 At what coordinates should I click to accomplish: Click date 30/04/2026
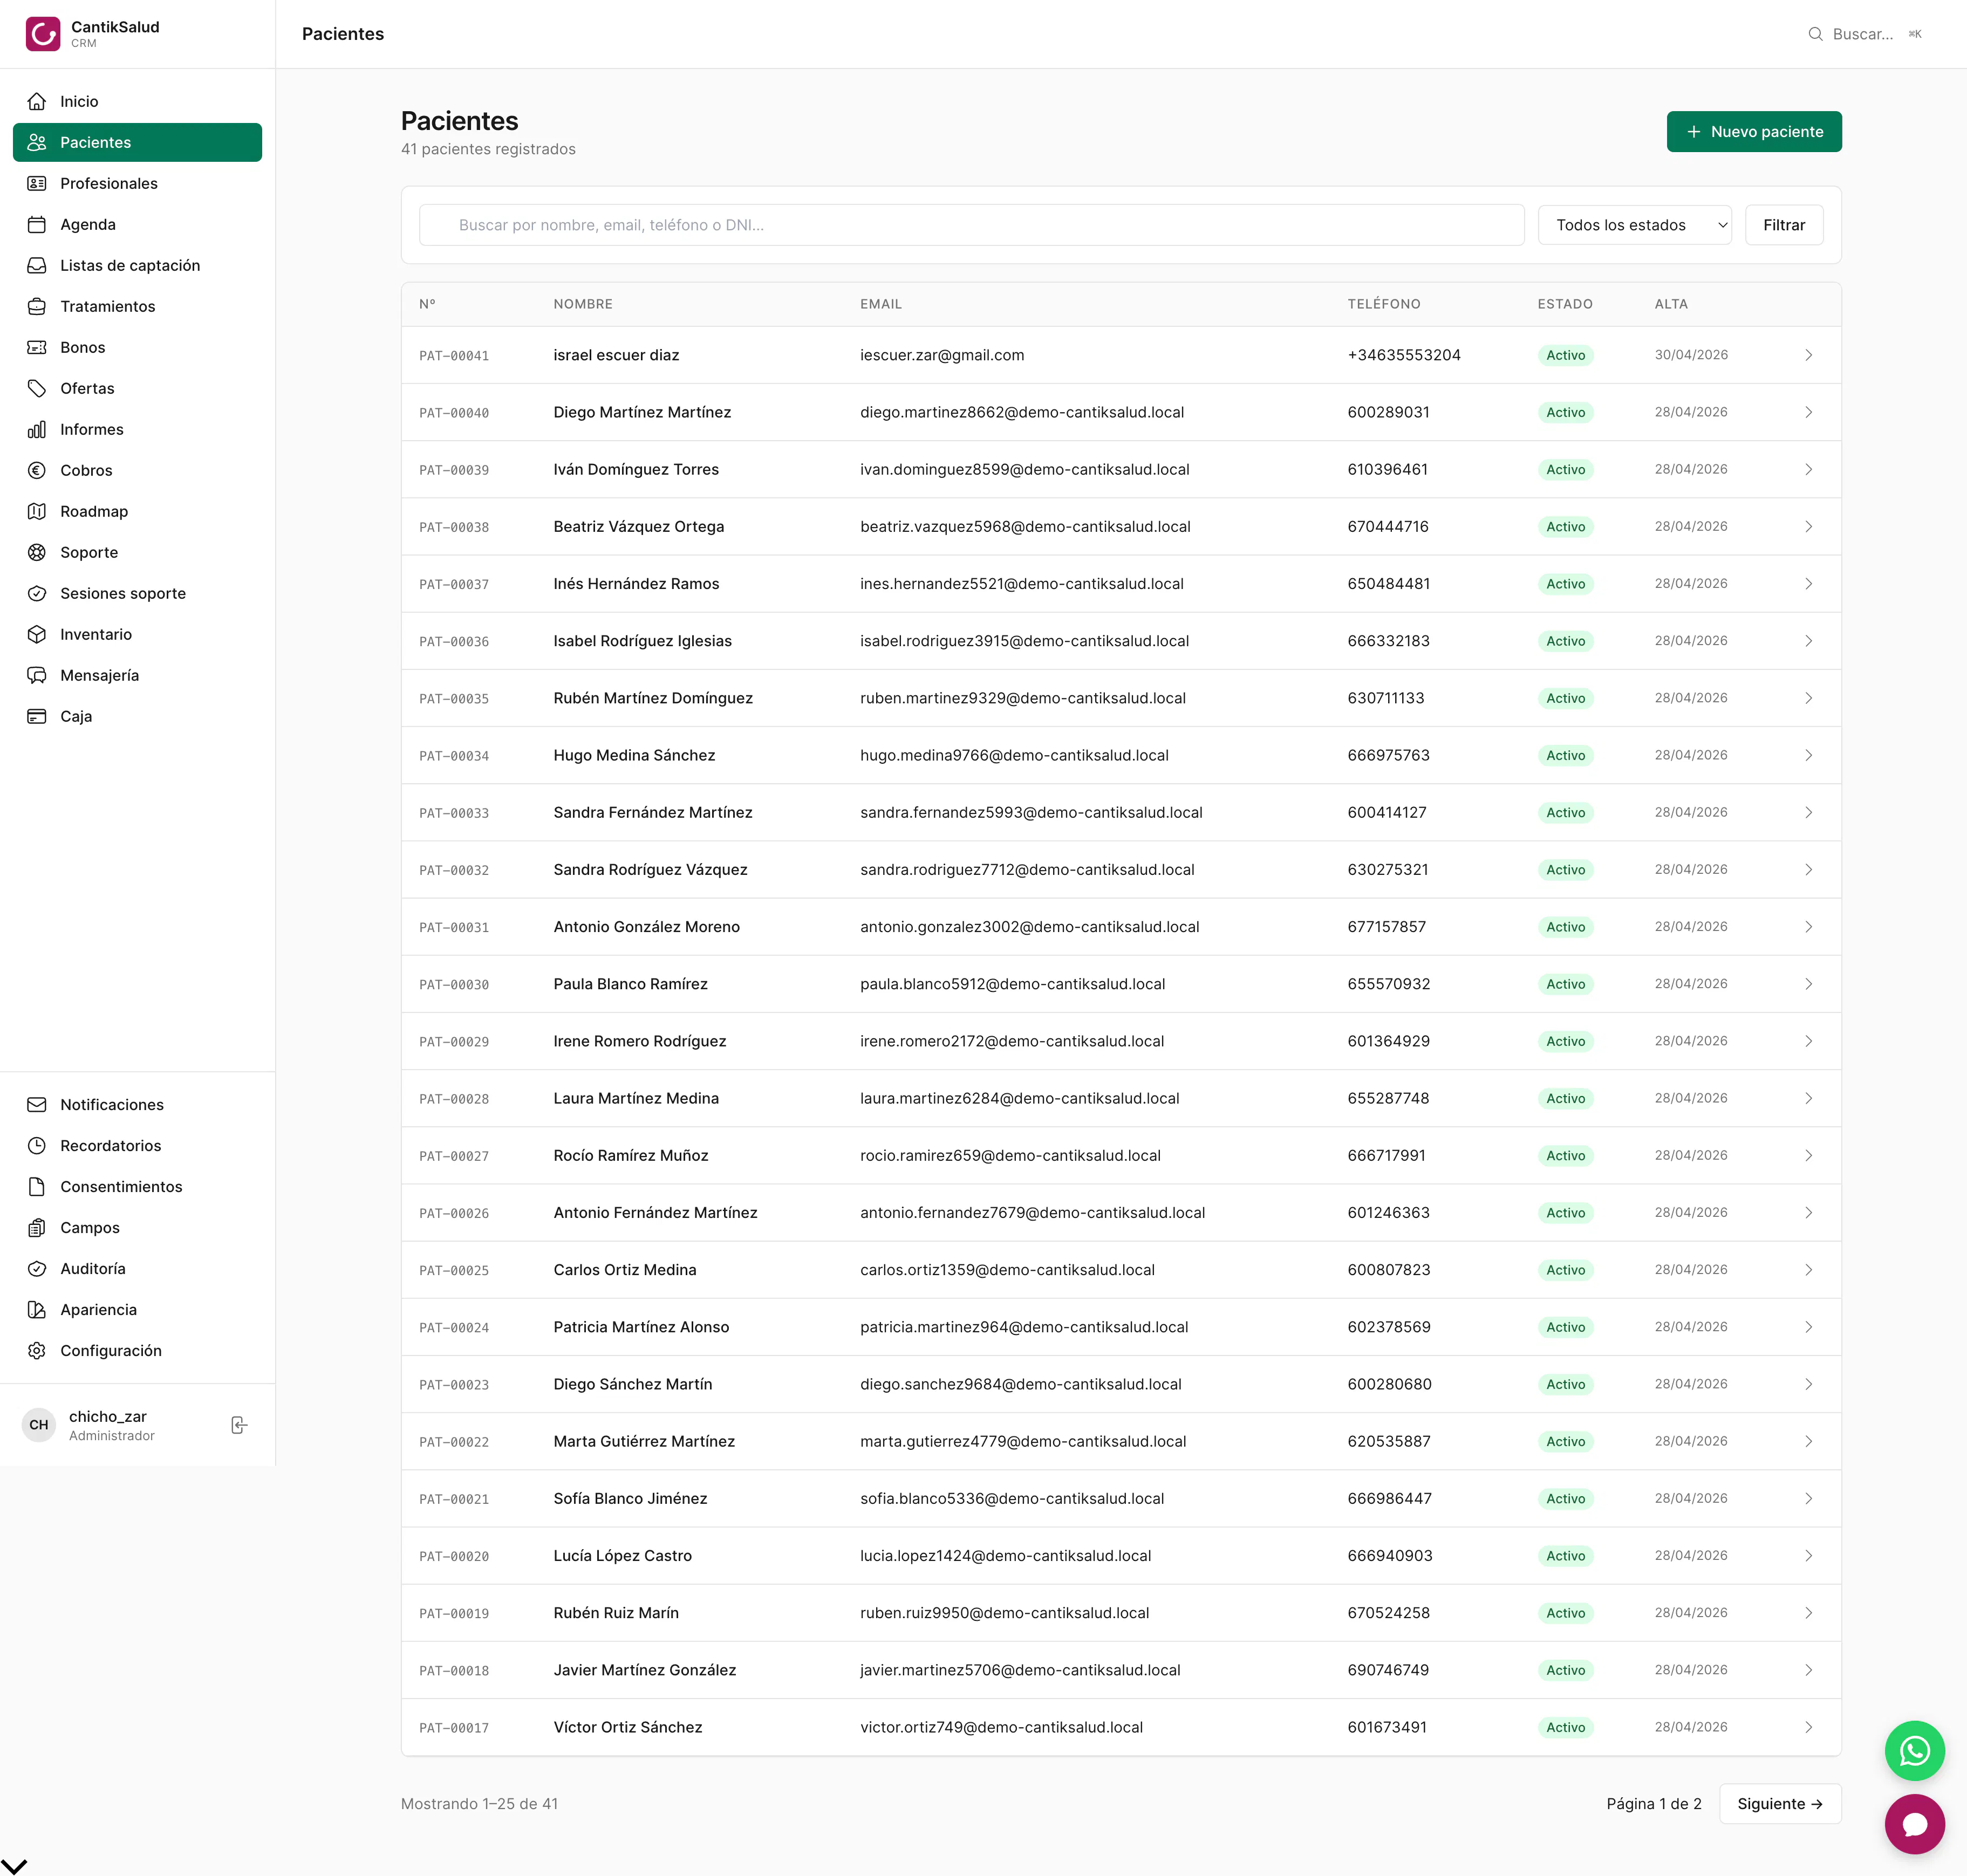(1690, 355)
